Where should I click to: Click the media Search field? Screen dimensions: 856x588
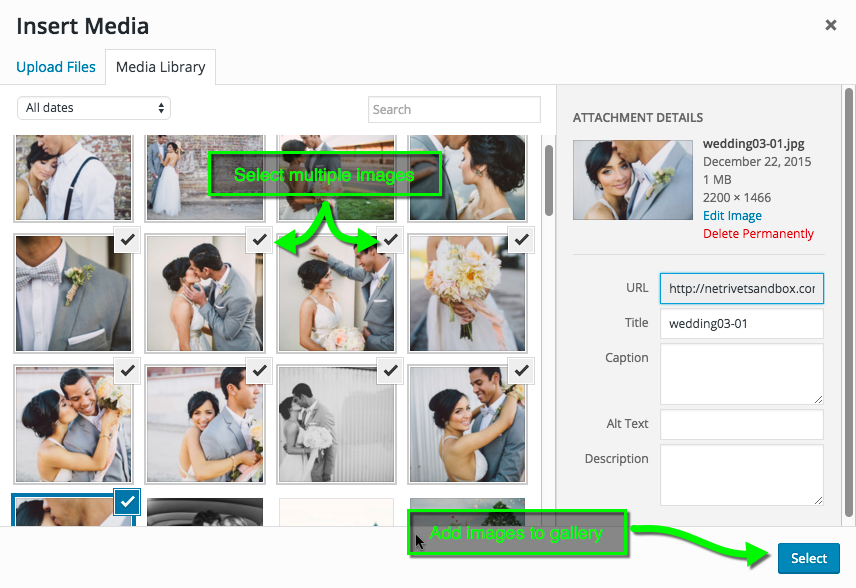[x=454, y=110]
